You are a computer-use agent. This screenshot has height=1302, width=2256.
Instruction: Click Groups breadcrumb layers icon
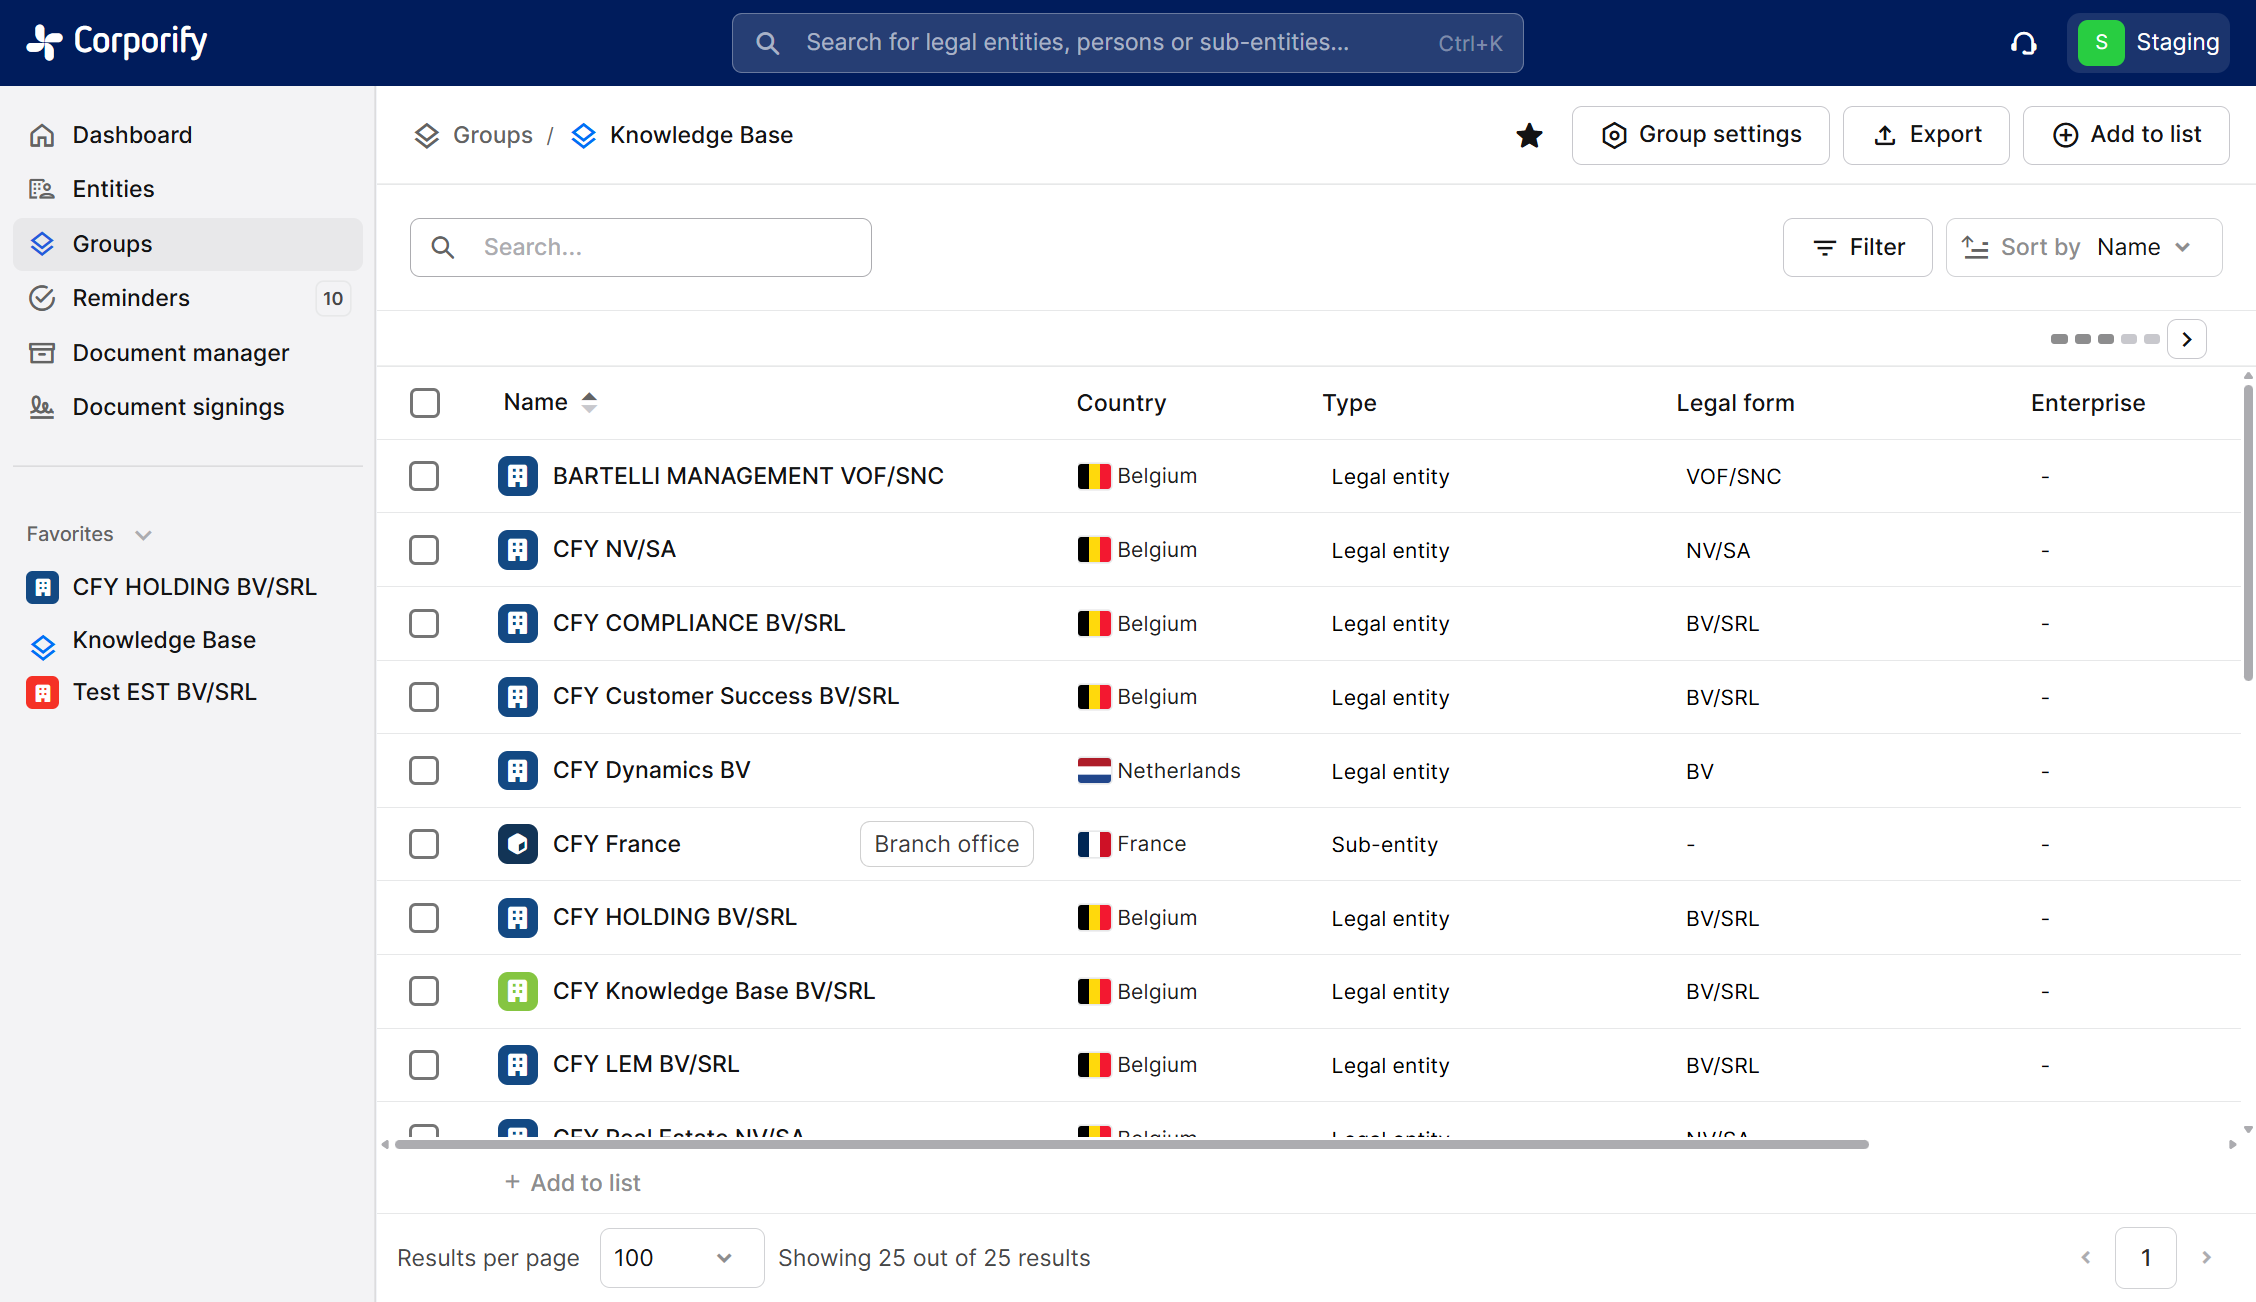pyautogui.click(x=427, y=135)
